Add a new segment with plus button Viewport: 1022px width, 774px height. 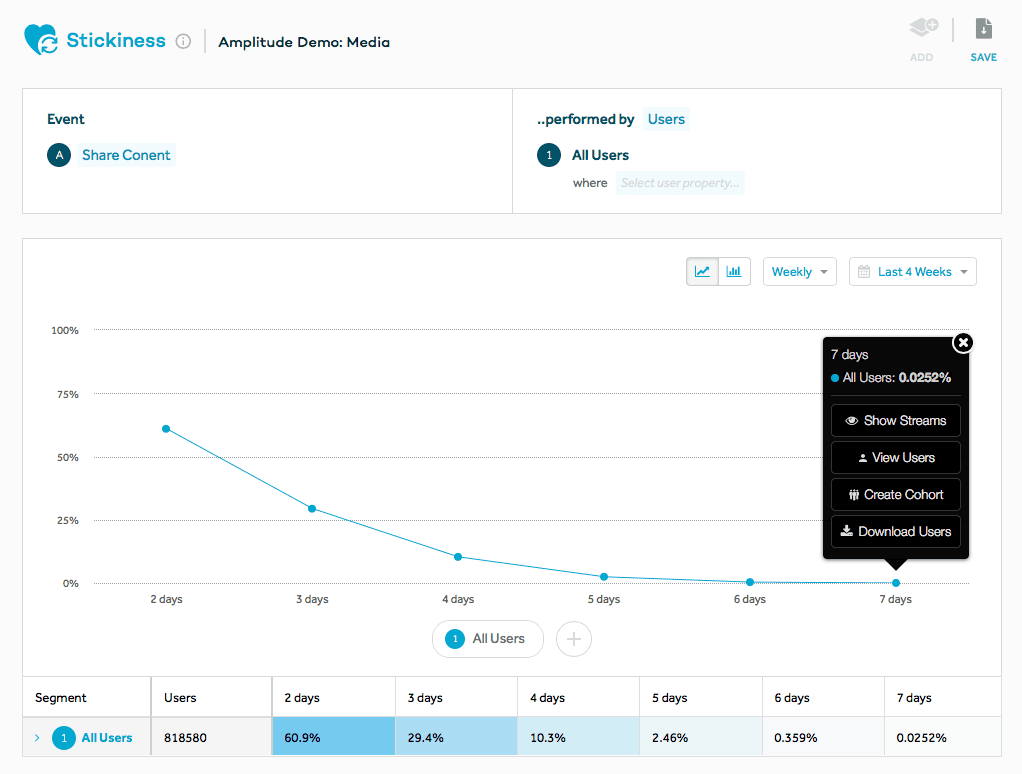click(x=574, y=639)
